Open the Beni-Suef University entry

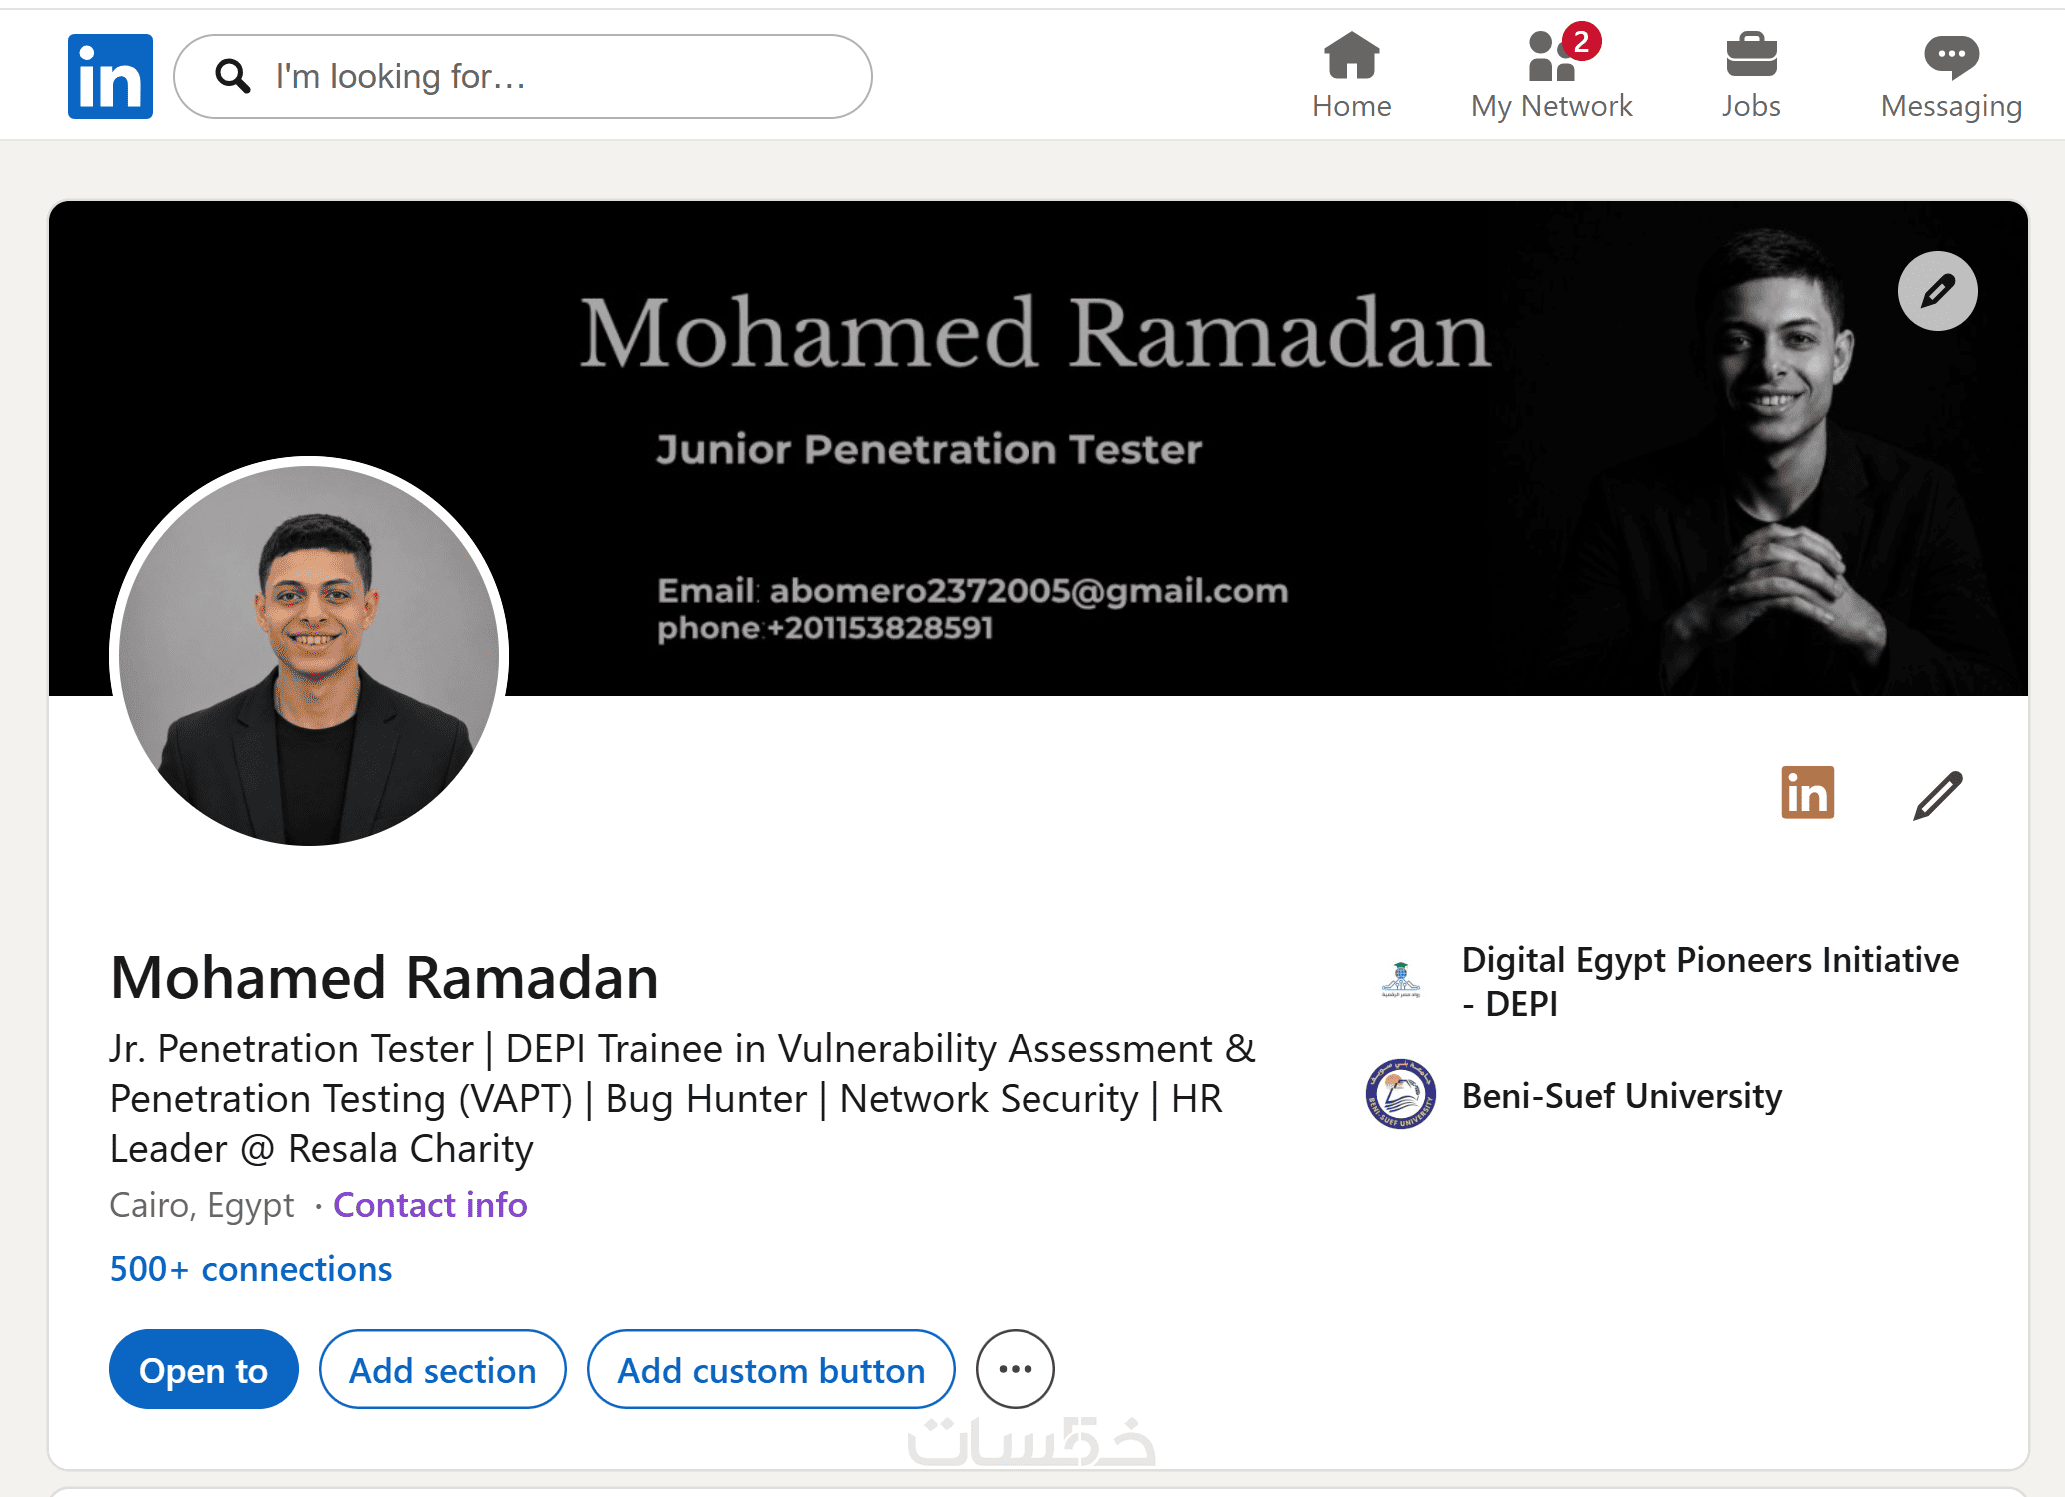(x=1574, y=1095)
